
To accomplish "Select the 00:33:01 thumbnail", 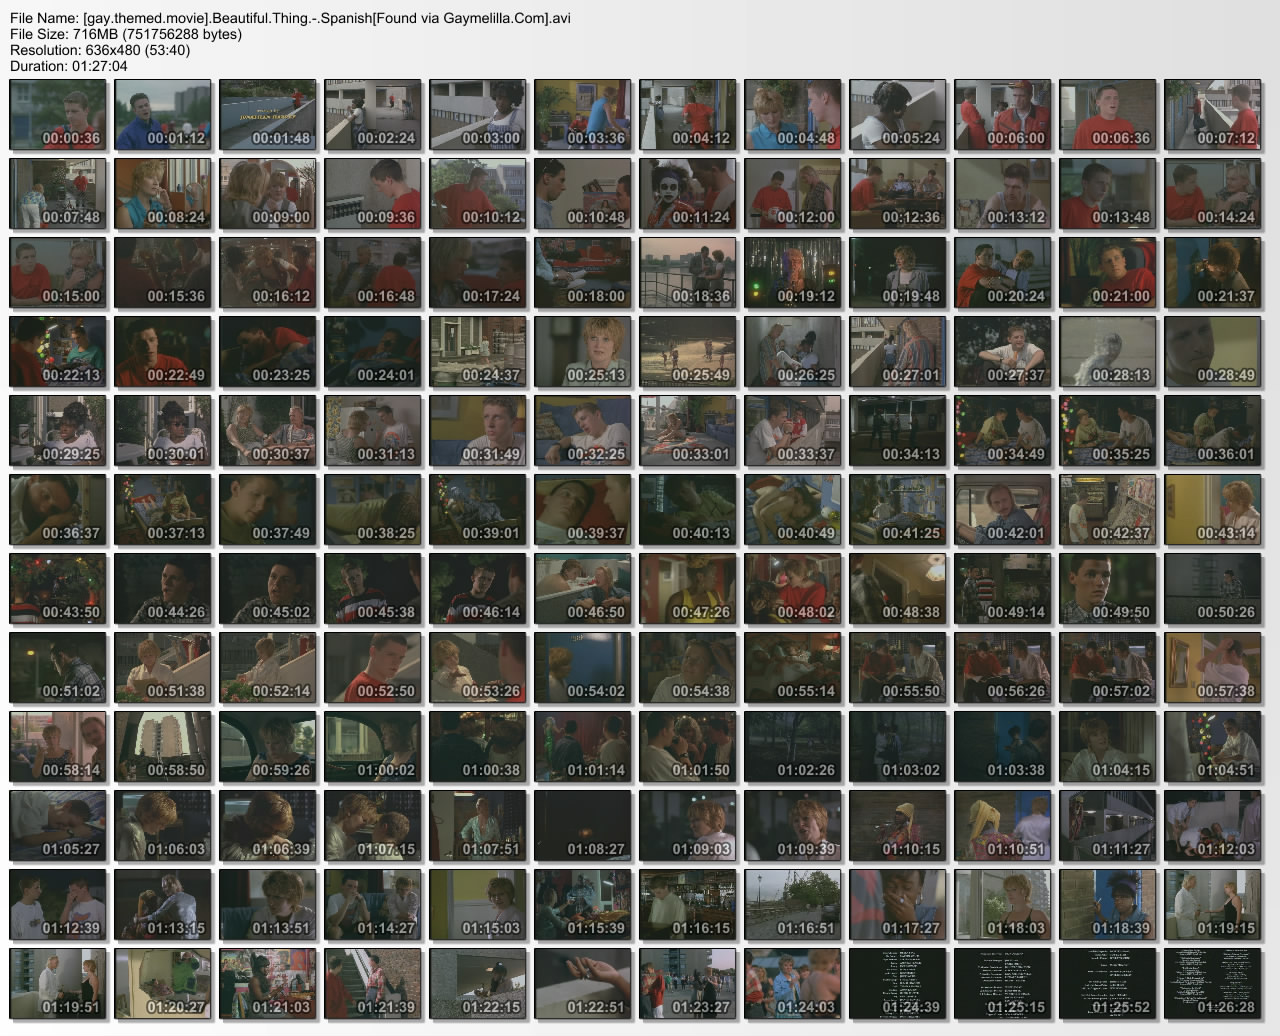I will point(688,431).
